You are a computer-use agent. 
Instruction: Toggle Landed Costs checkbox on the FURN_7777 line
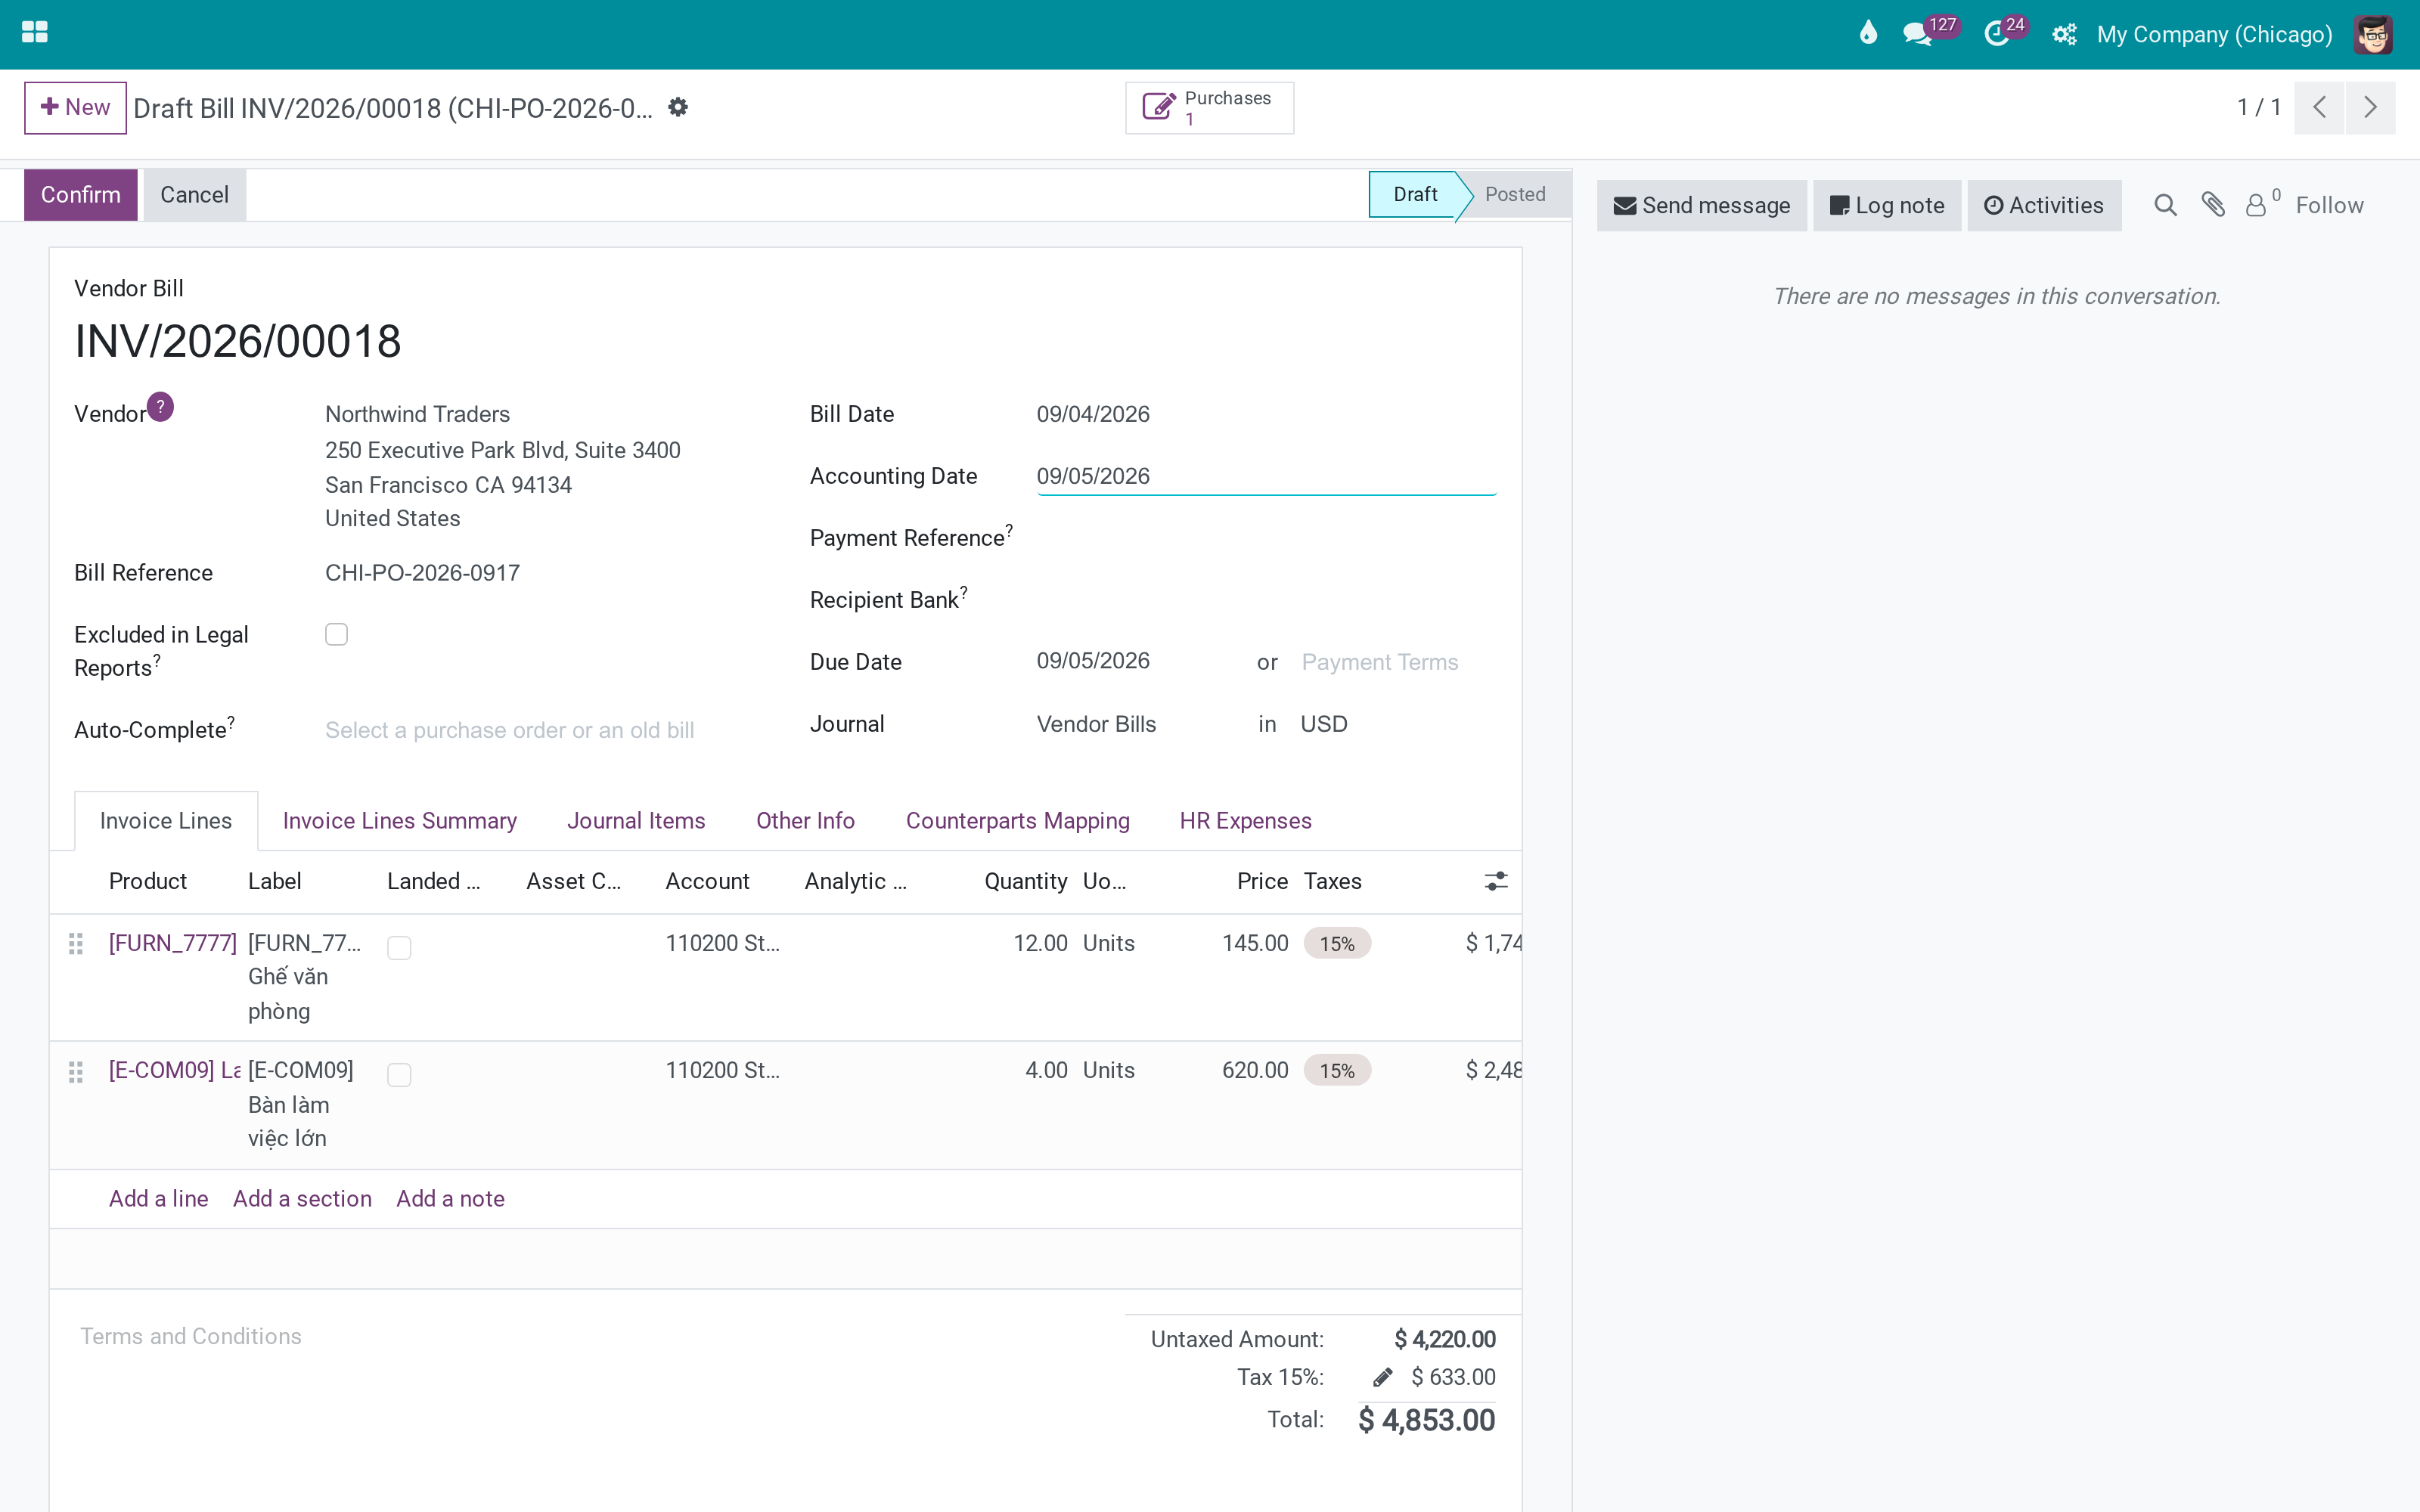pyautogui.click(x=399, y=947)
